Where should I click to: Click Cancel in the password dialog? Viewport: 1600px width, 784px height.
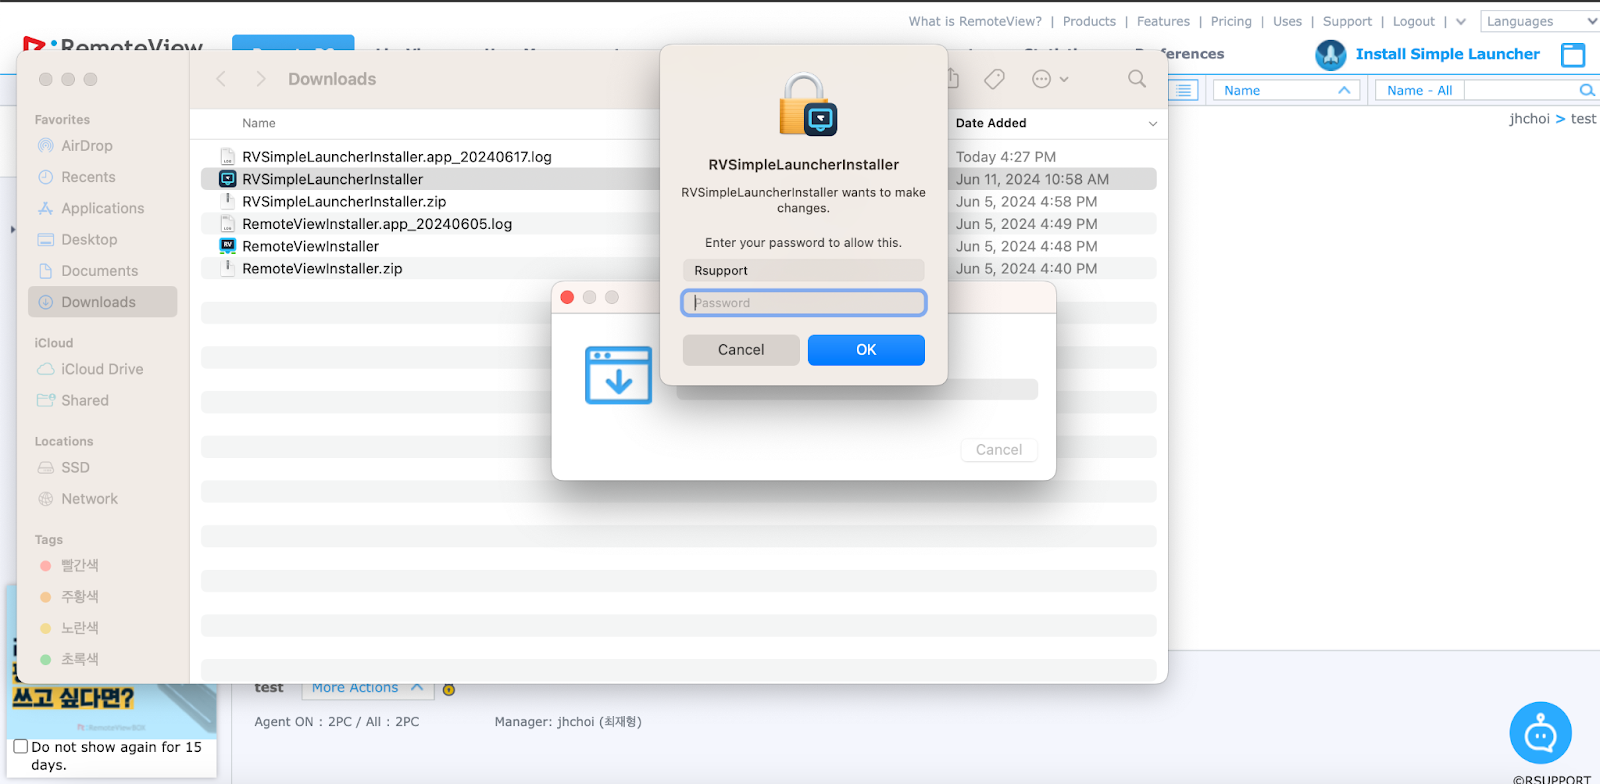point(740,350)
